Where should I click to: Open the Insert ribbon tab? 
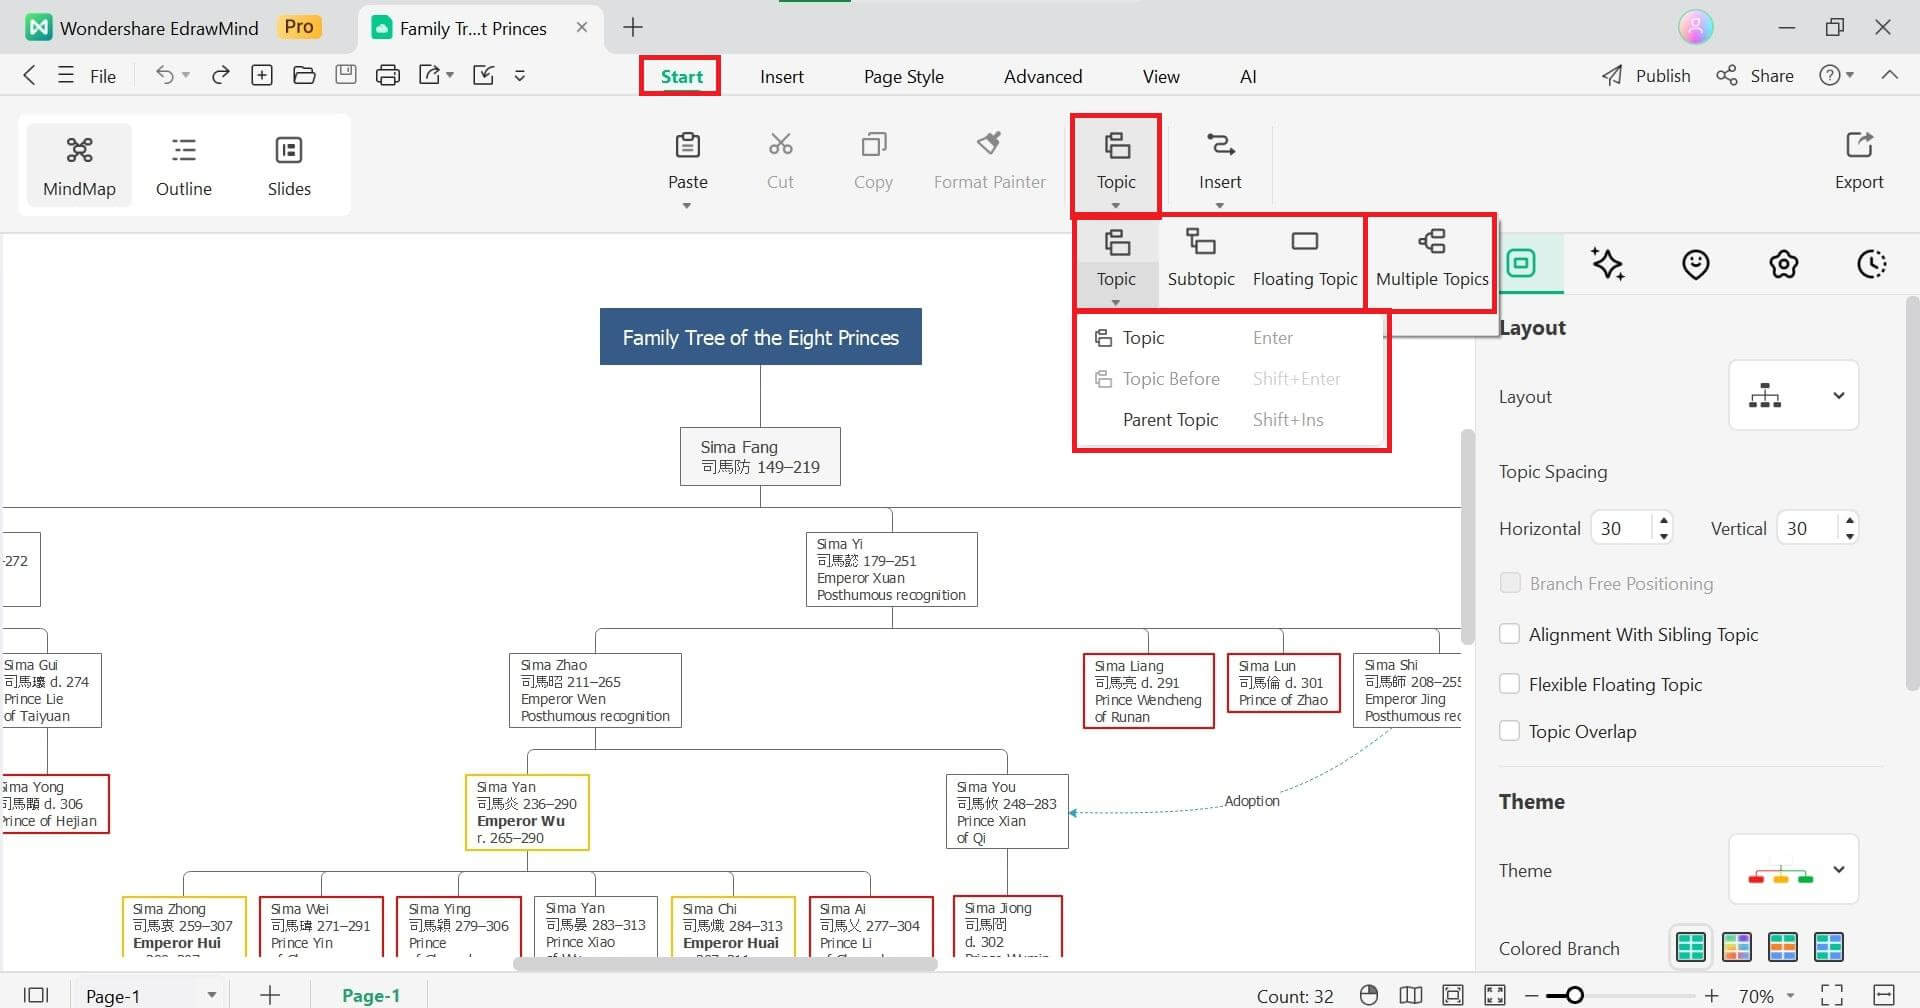pyautogui.click(x=782, y=76)
